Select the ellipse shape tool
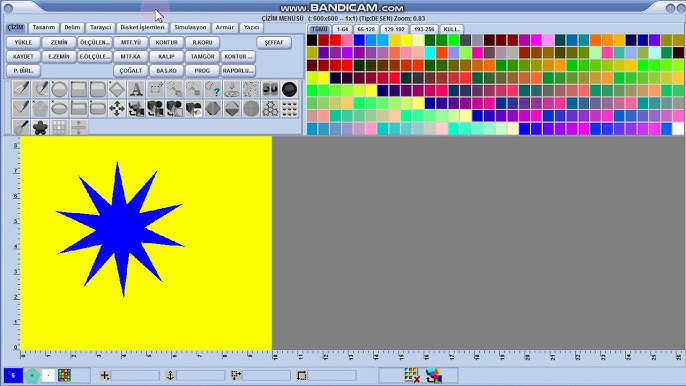Viewport: 686px width, 386px height. [x=60, y=108]
